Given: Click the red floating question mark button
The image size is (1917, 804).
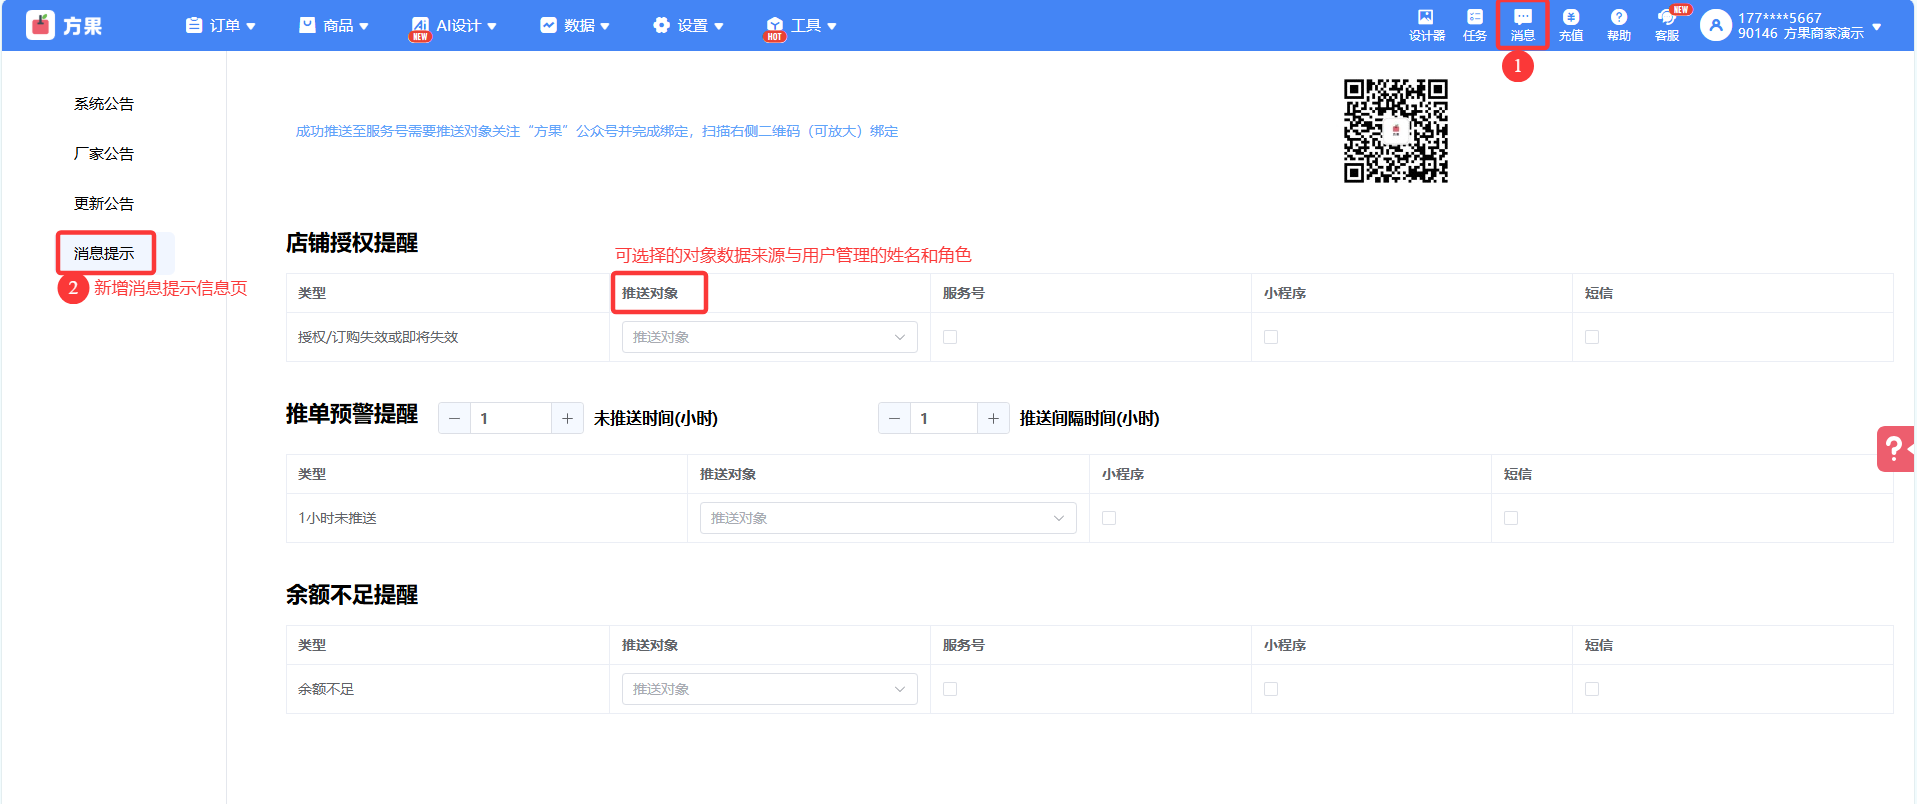Looking at the screenshot, I should pyautogui.click(x=1895, y=449).
